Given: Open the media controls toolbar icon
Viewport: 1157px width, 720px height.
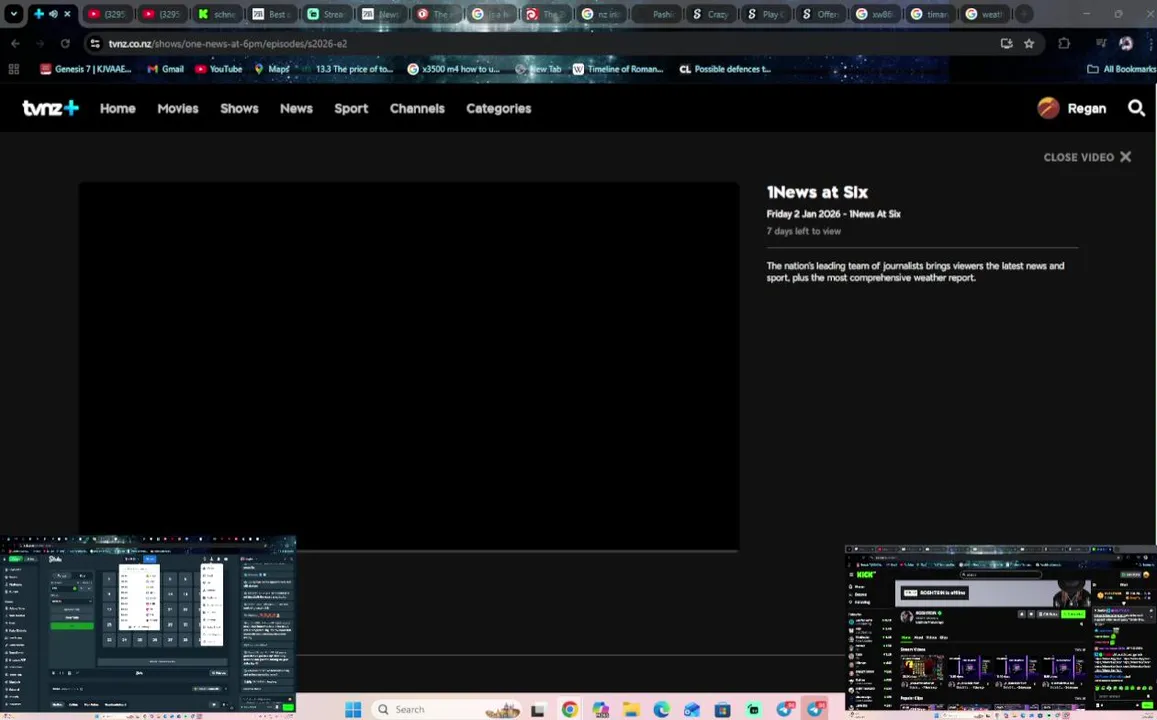Looking at the screenshot, I should click(1101, 44).
